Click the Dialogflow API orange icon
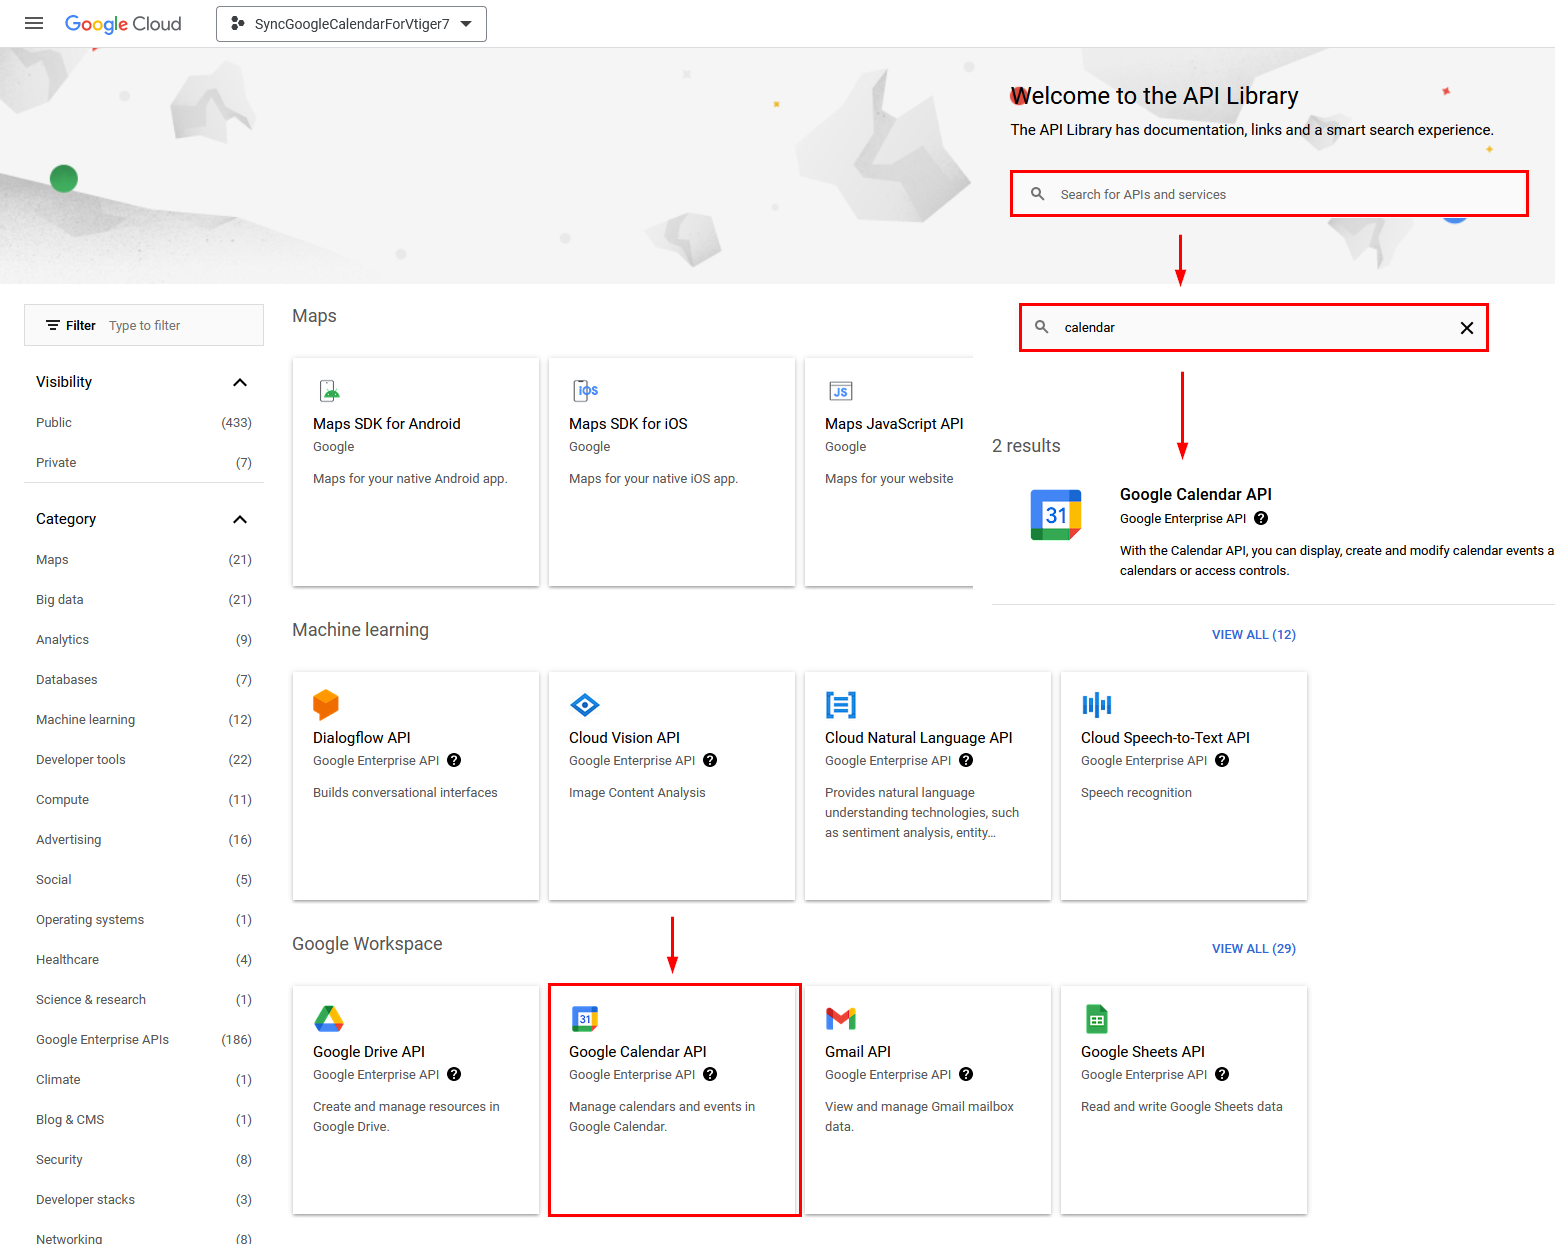Image resolution: width=1555 pixels, height=1244 pixels. coord(326,704)
